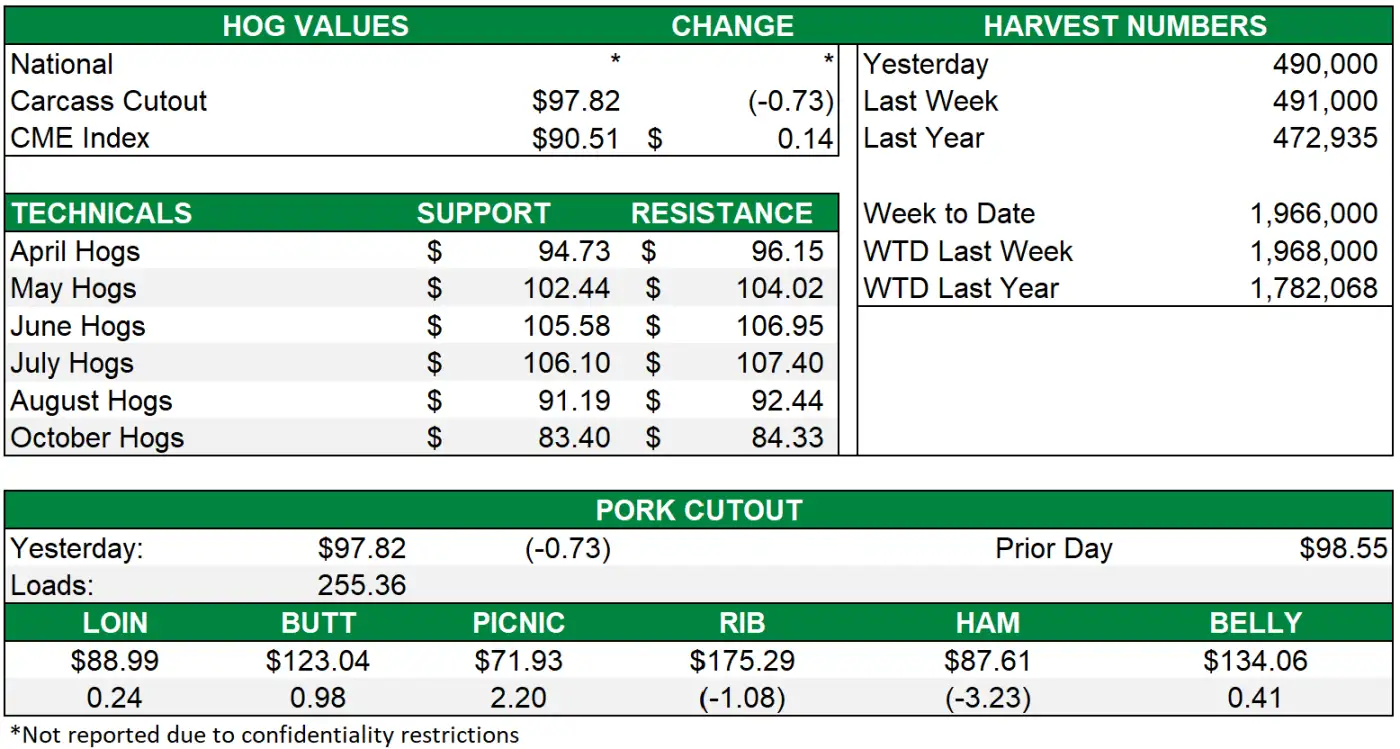
Task: Select the HARVEST NUMBERS header
Action: (1125, 26)
